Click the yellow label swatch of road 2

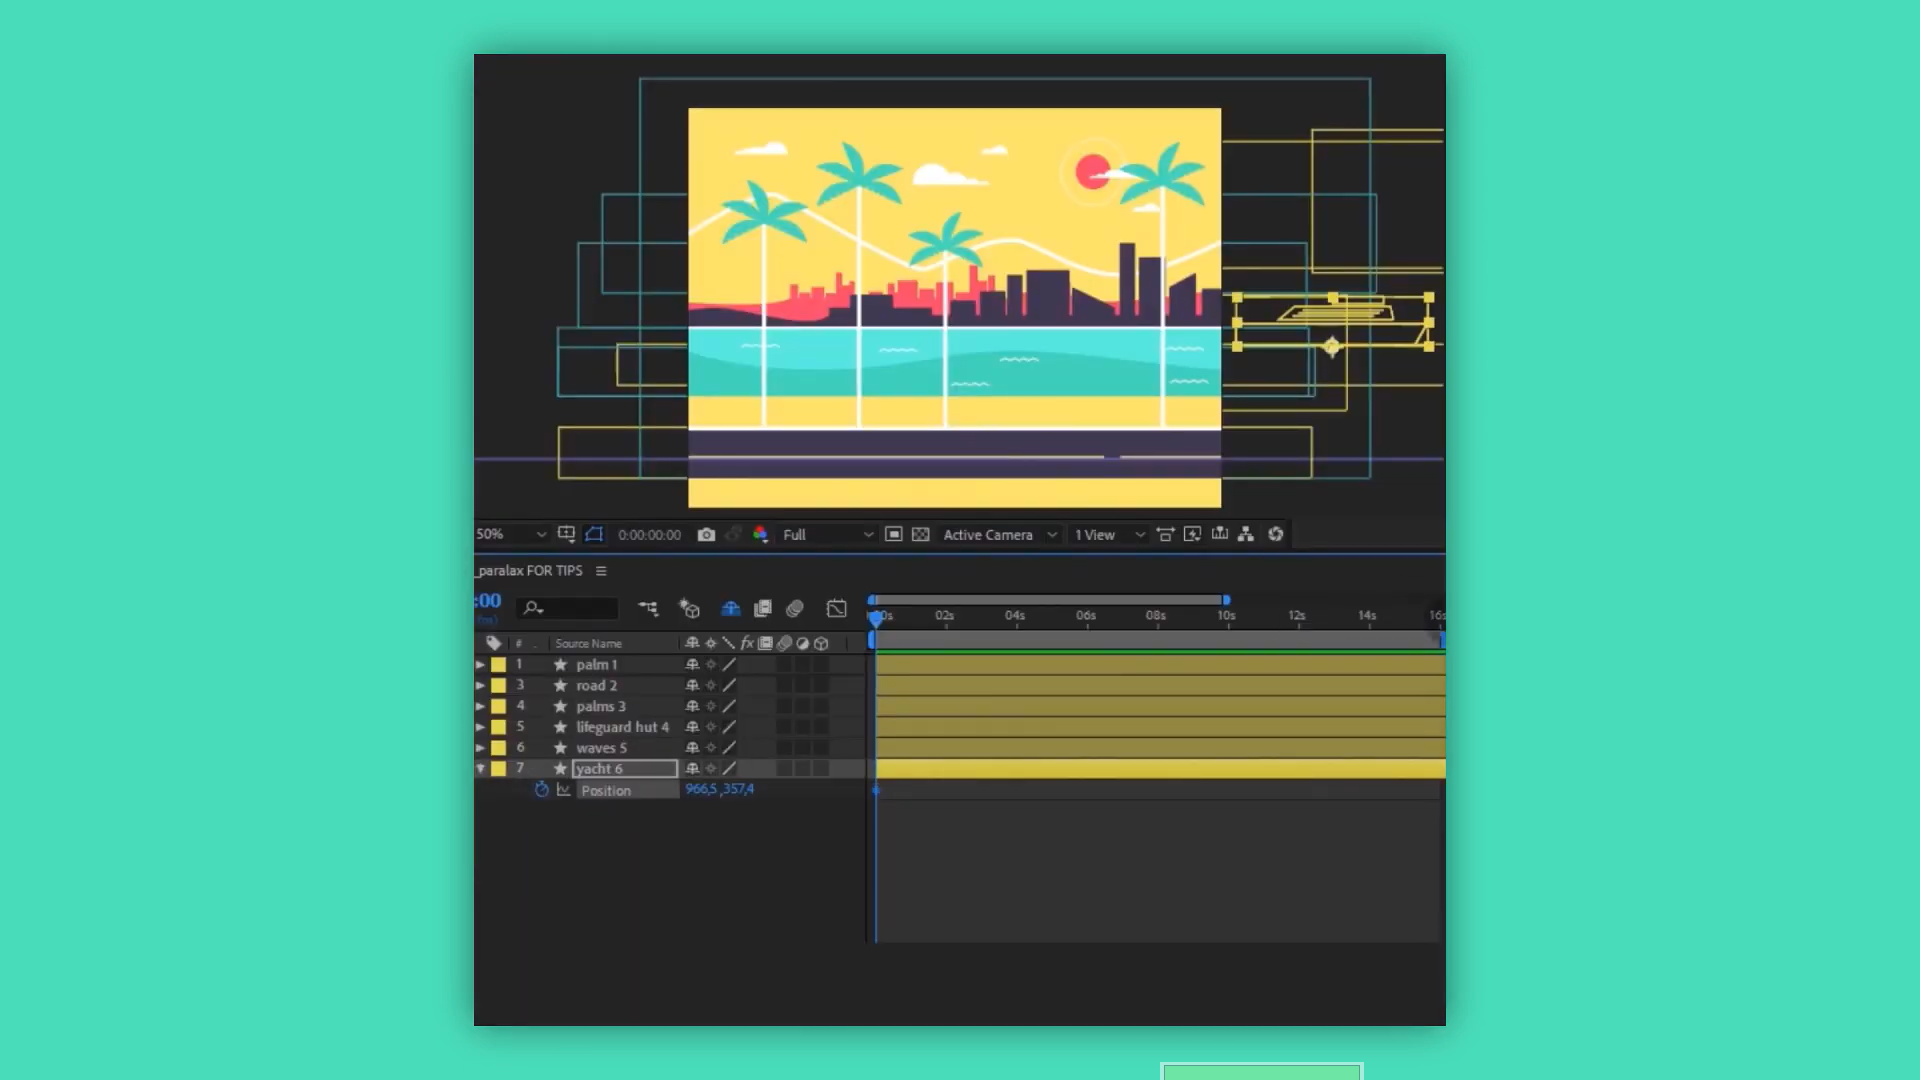point(498,686)
